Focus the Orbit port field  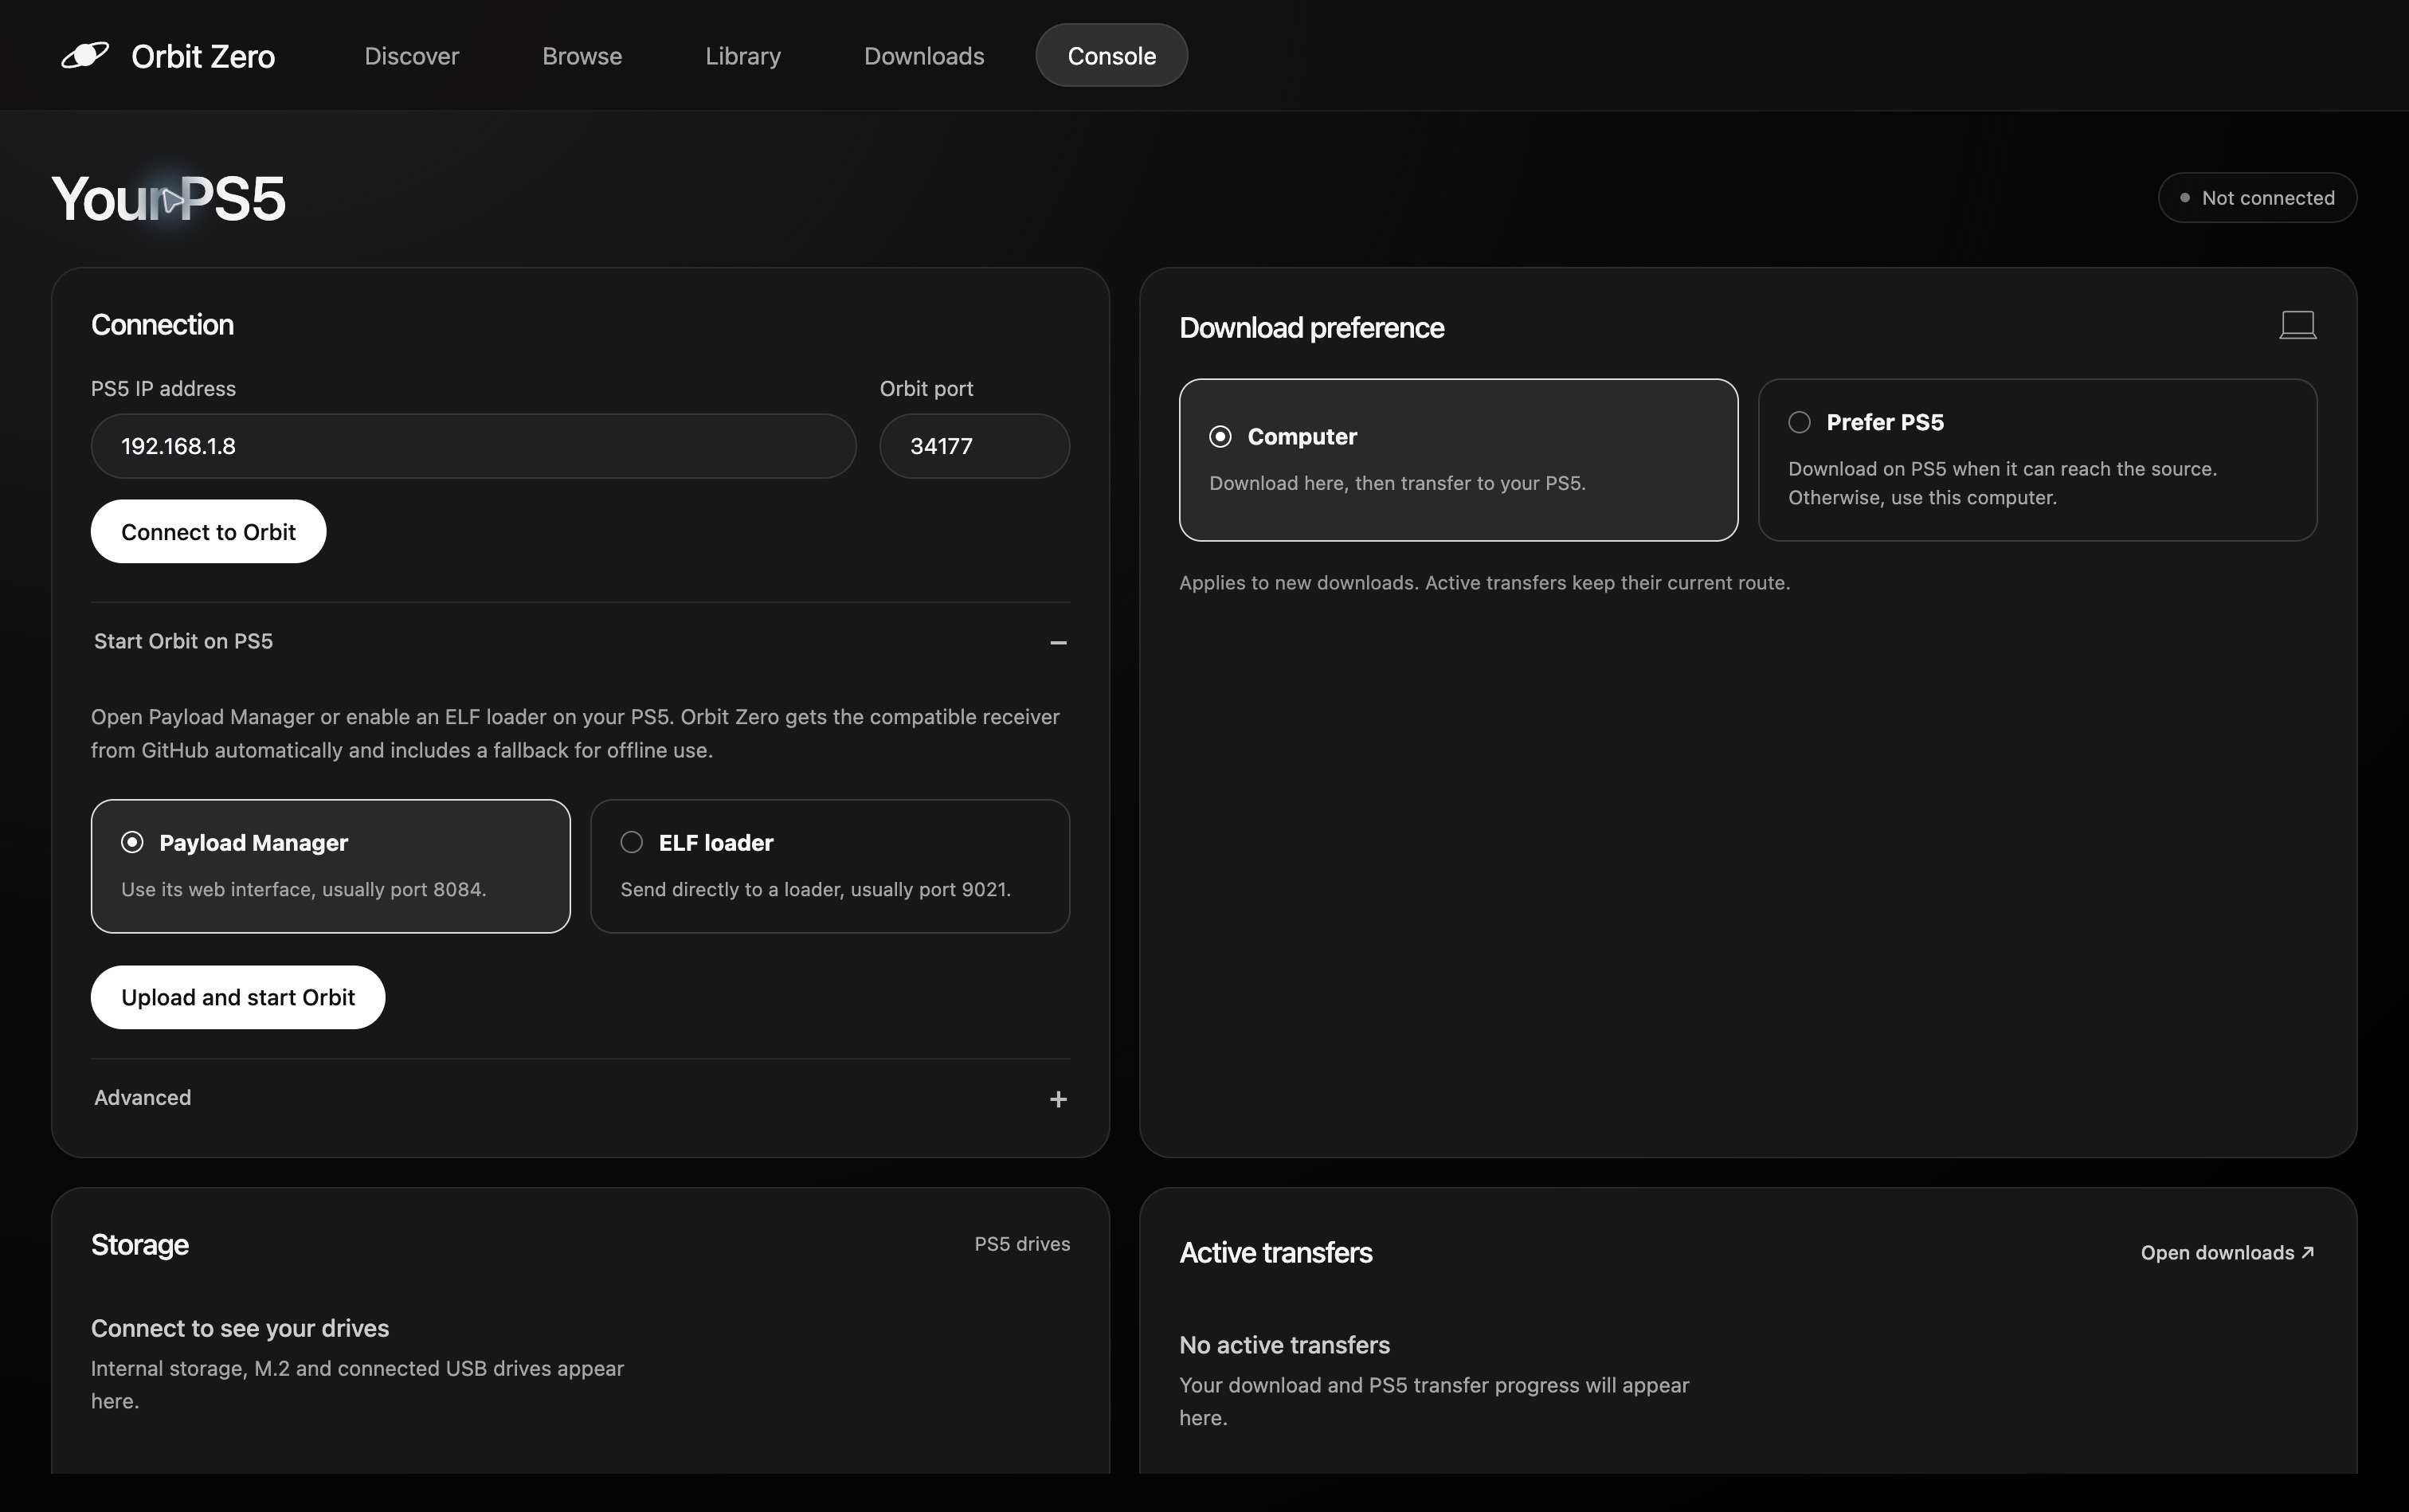click(974, 446)
